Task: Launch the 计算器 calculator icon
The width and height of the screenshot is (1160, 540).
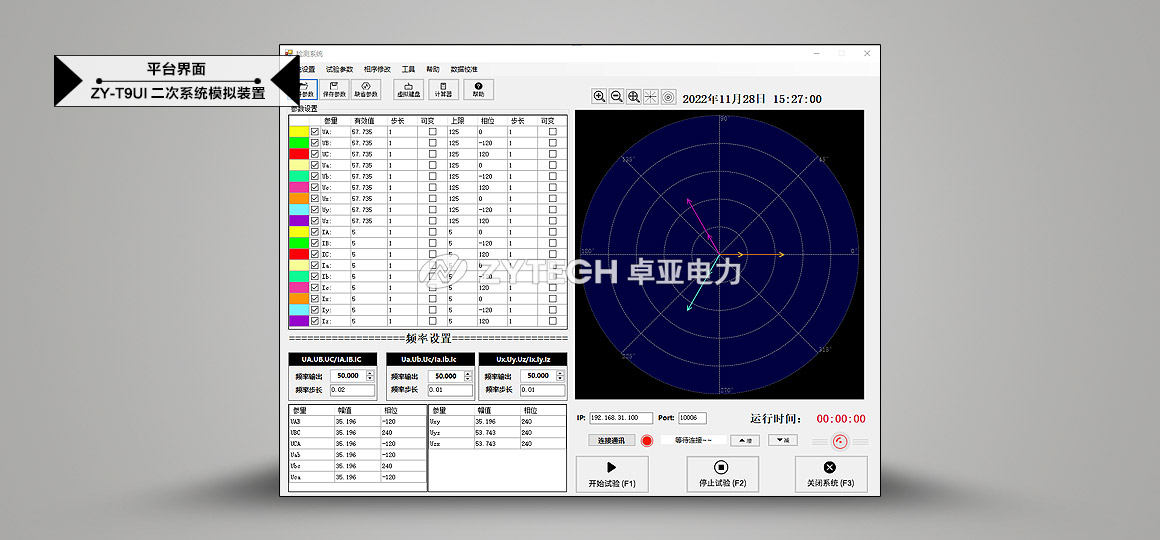Action: click(x=443, y=90)
